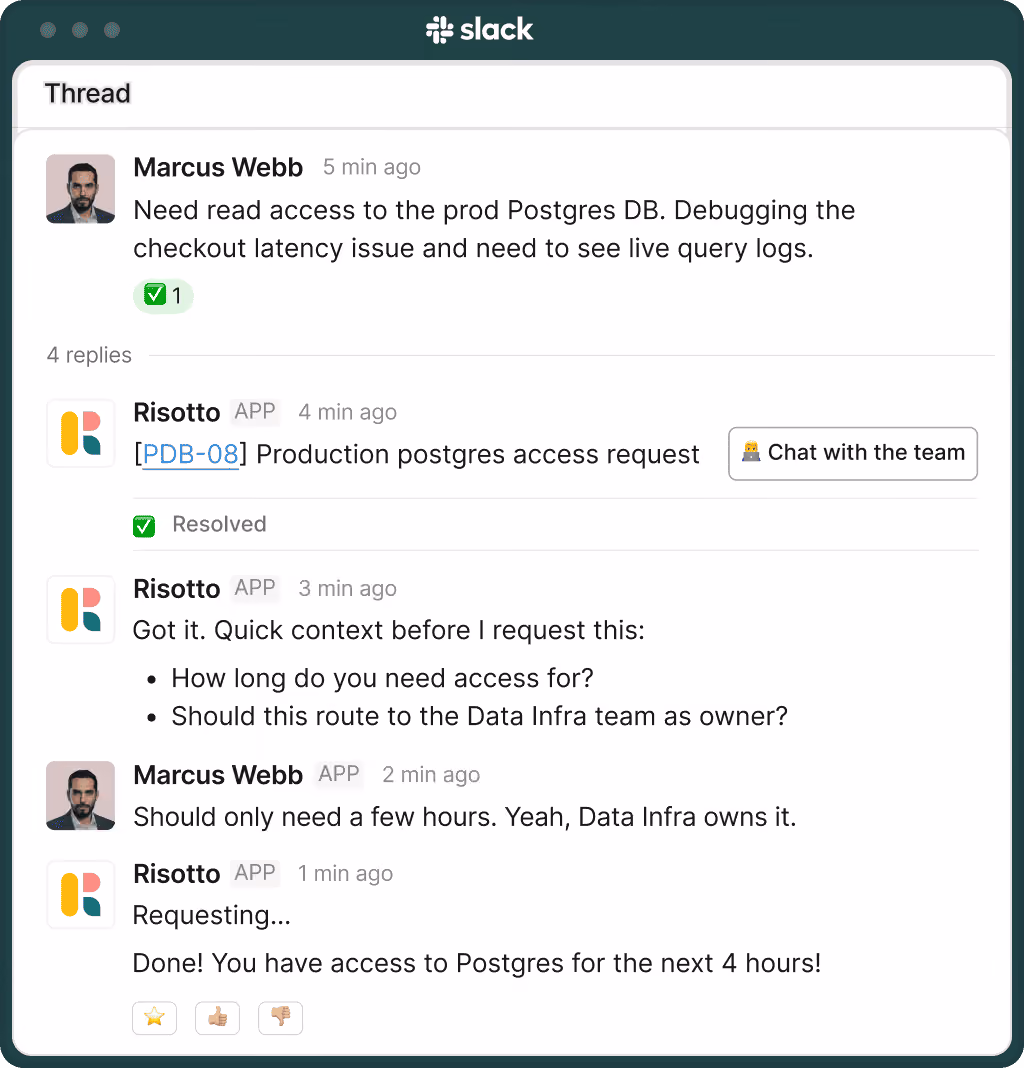Expand the 4 replies indicator
This screenshot has height=1068, width=1024.
pyautogui.click(x=89, y=355)
